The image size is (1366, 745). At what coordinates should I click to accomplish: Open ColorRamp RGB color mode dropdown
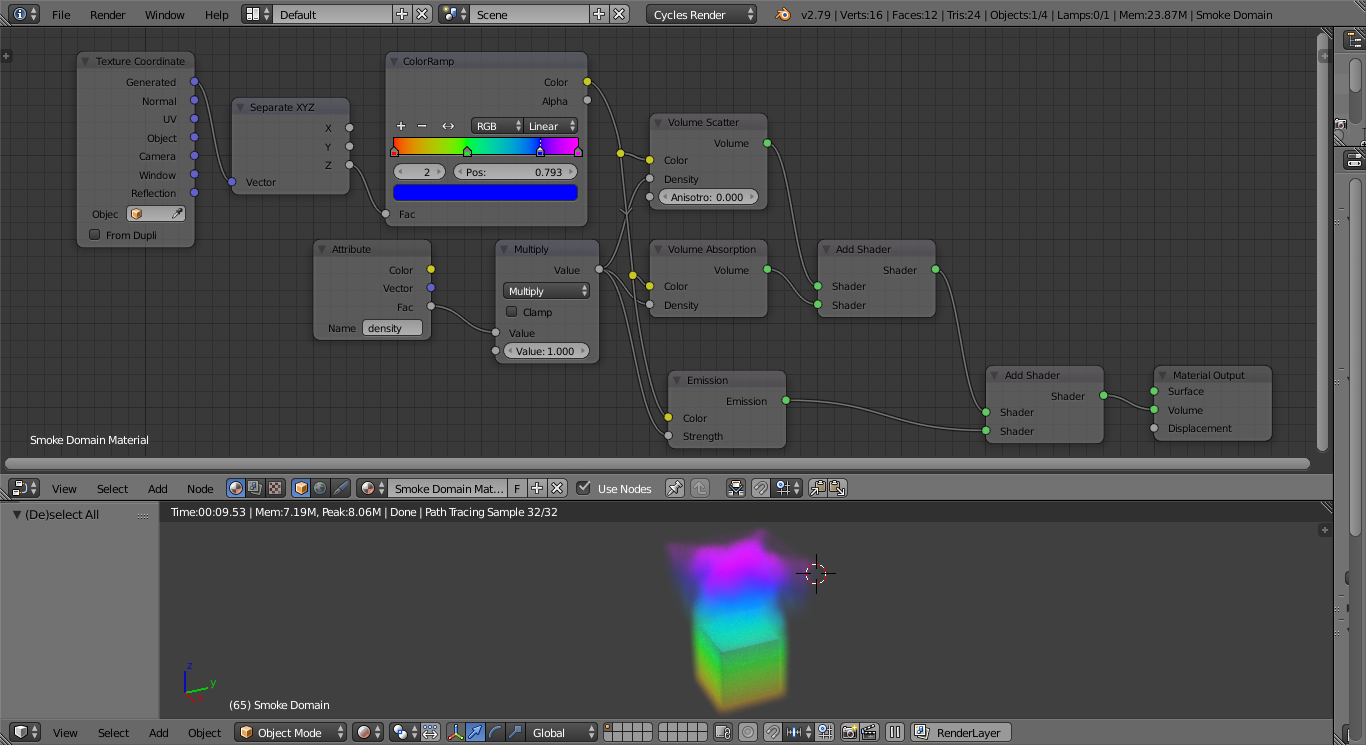497,126
